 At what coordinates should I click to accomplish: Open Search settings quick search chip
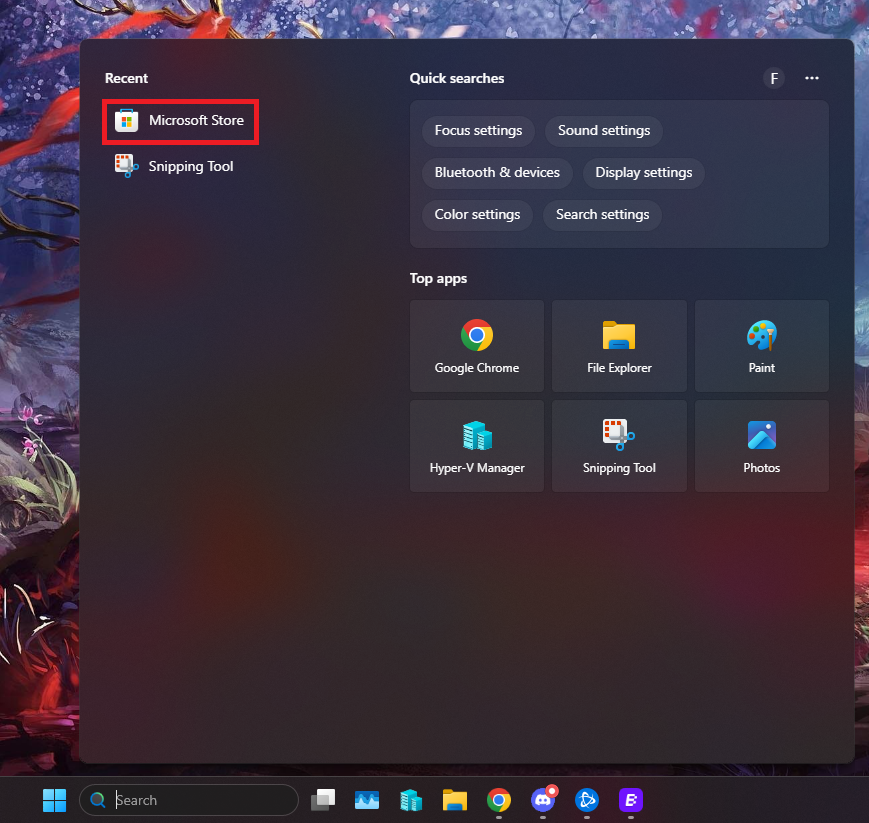[x=602, y=215]
